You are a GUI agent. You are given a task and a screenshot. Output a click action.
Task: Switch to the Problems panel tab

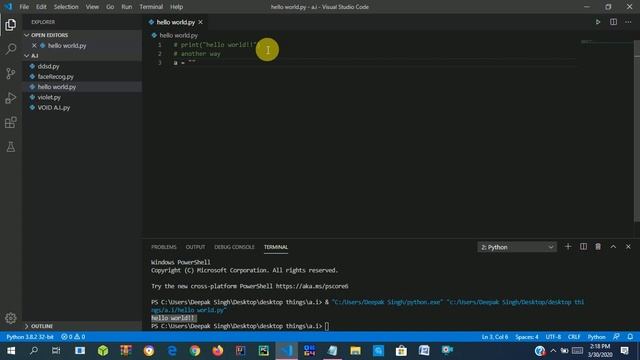coord(164,247)
